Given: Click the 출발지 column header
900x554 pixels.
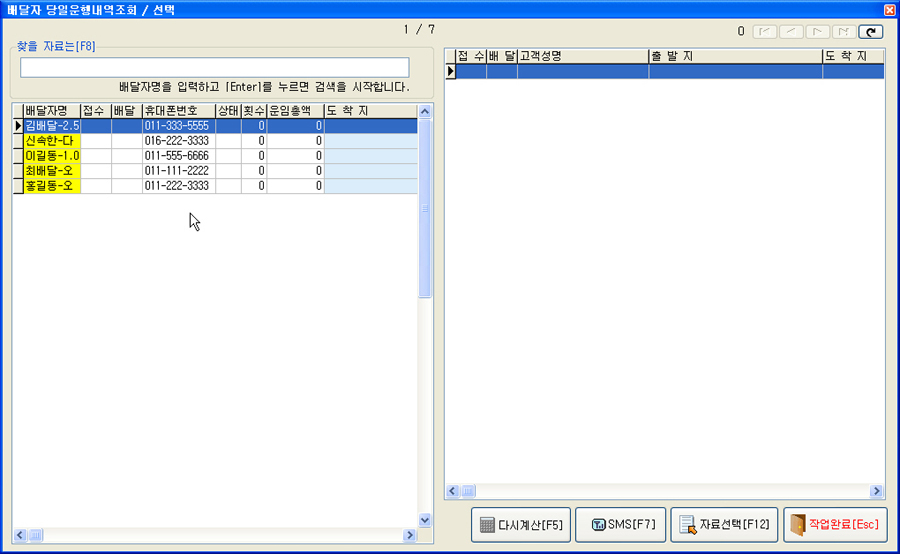Looking at the screenshot, I should (x=735, y=56).
